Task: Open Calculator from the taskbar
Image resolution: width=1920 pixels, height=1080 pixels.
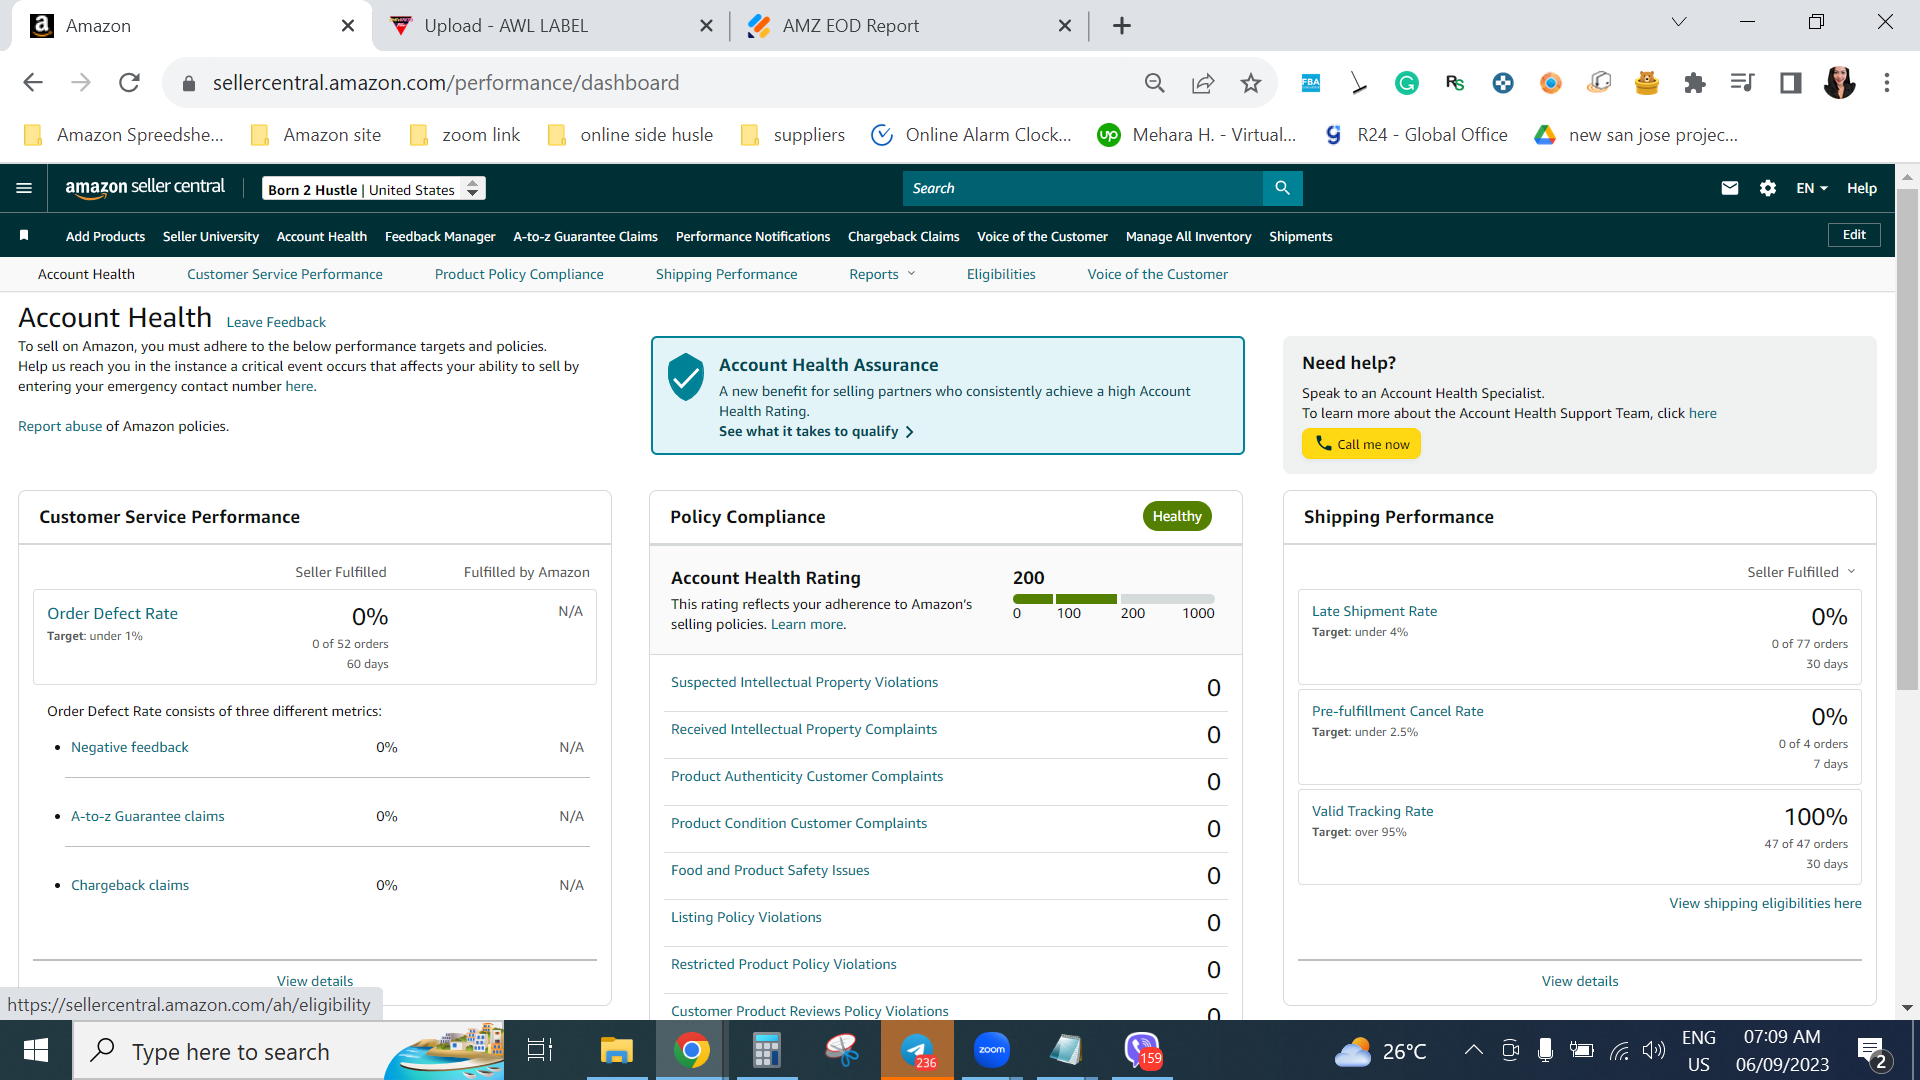Action: [x=766, y=1050]
